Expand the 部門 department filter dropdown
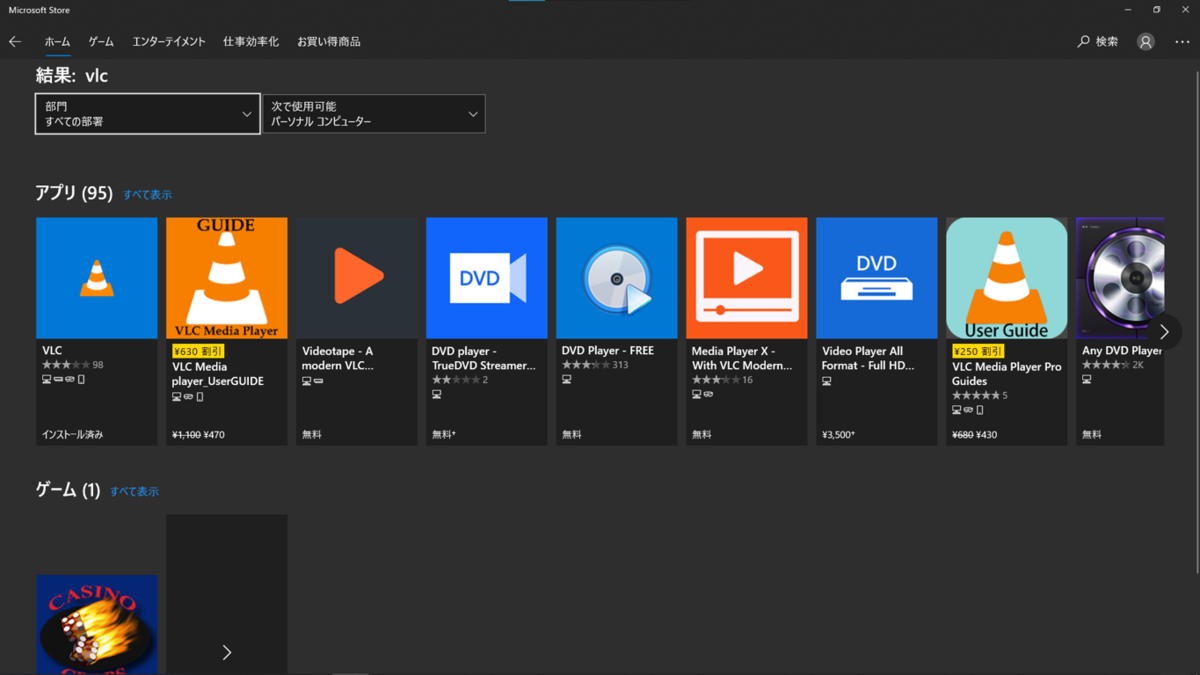Image resolution: width=1200 pixels, height=675 pixels. pyautogui.click(x=148, y=114)
